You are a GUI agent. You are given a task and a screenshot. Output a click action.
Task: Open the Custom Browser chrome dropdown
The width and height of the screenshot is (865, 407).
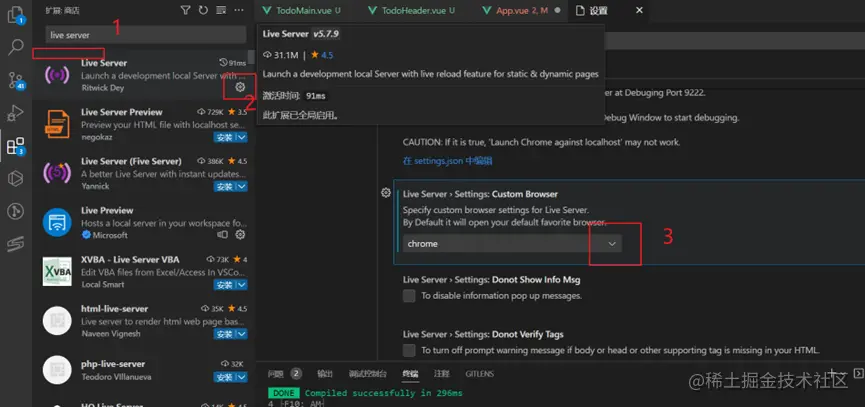(x=512, y=244)
